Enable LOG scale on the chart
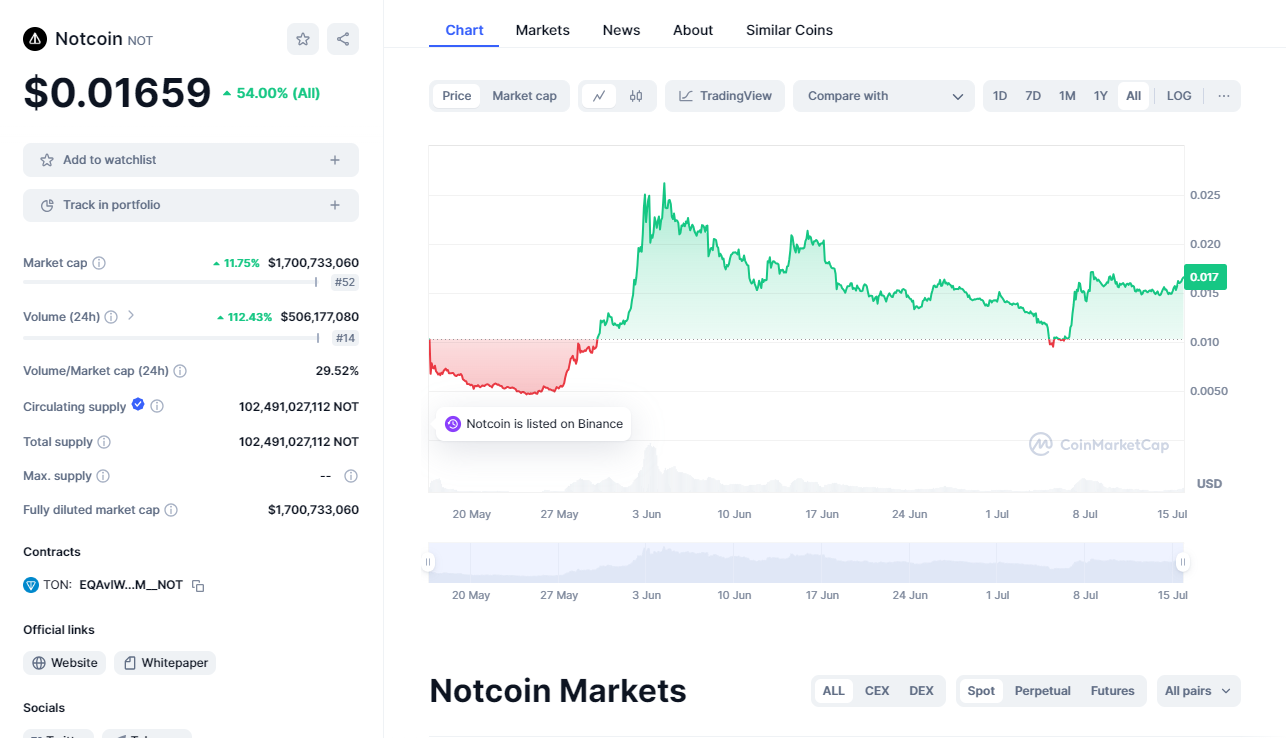The image size is (1286, 738). pyautogui.click(x=1178, y=95)
